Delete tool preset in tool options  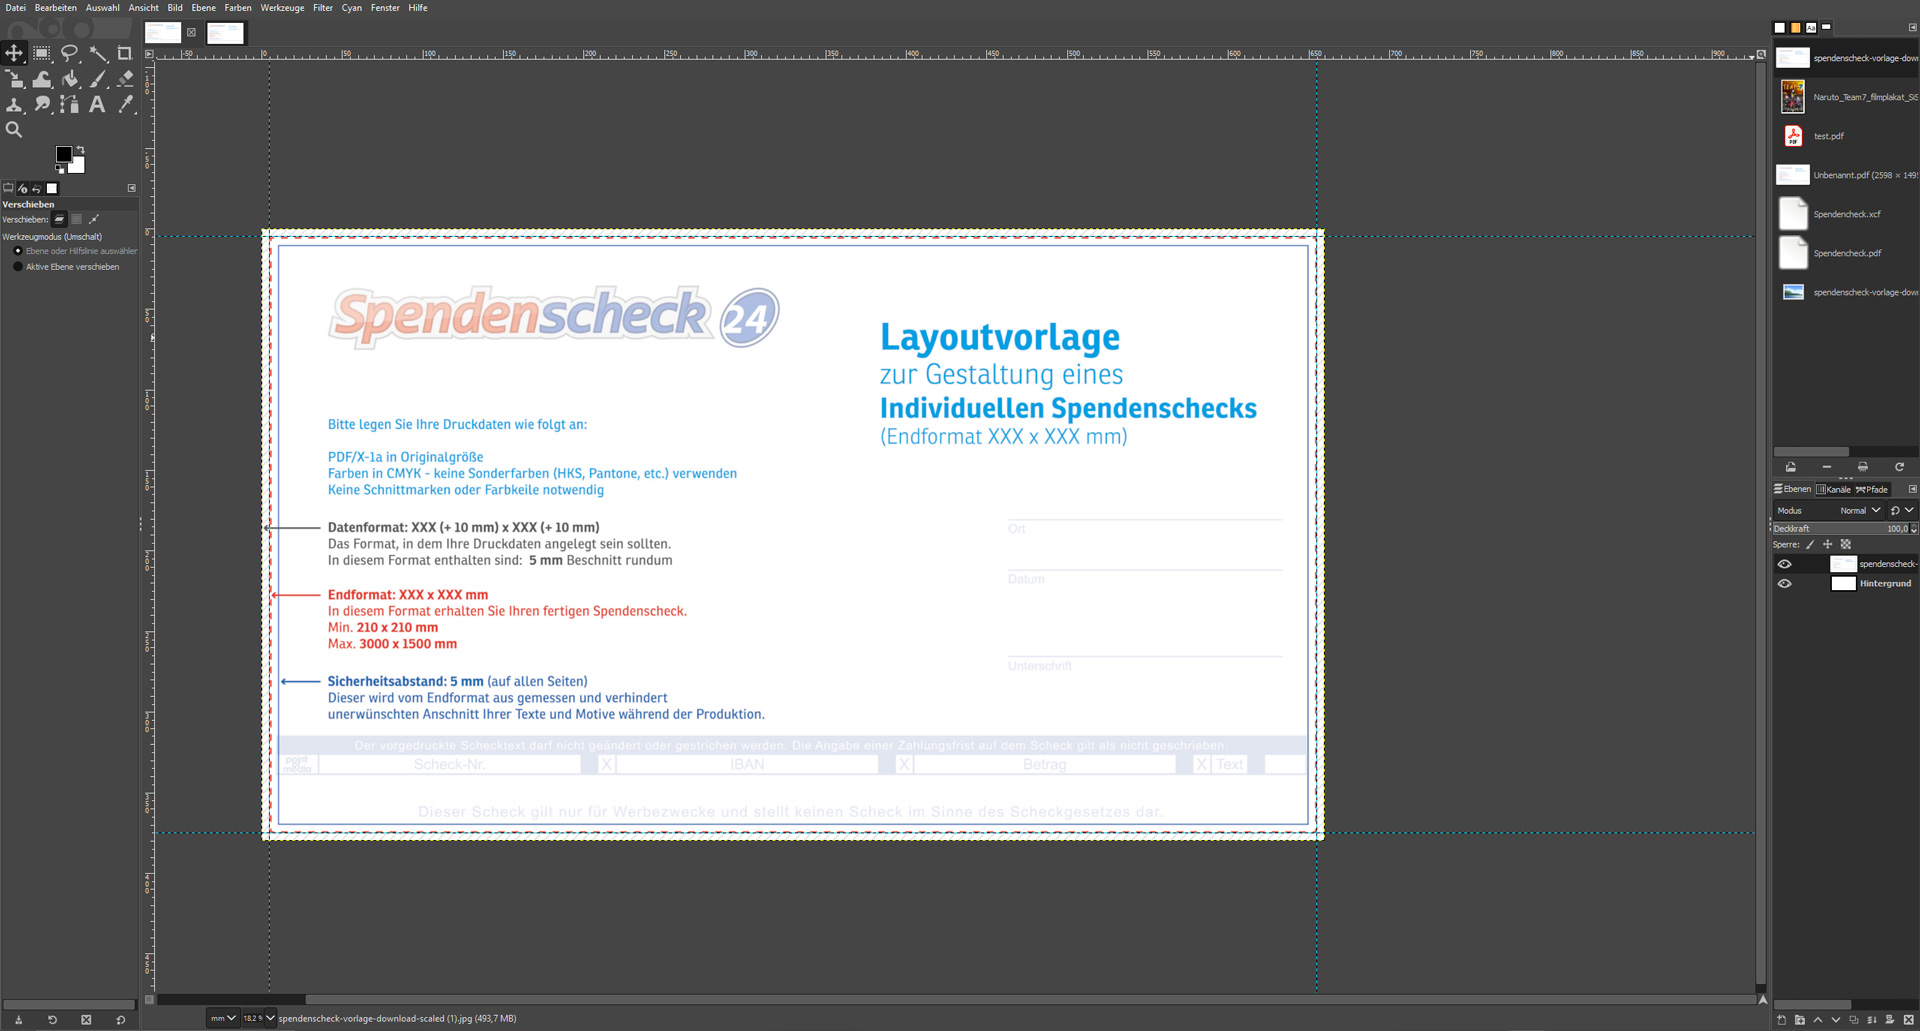[86, 1020]
